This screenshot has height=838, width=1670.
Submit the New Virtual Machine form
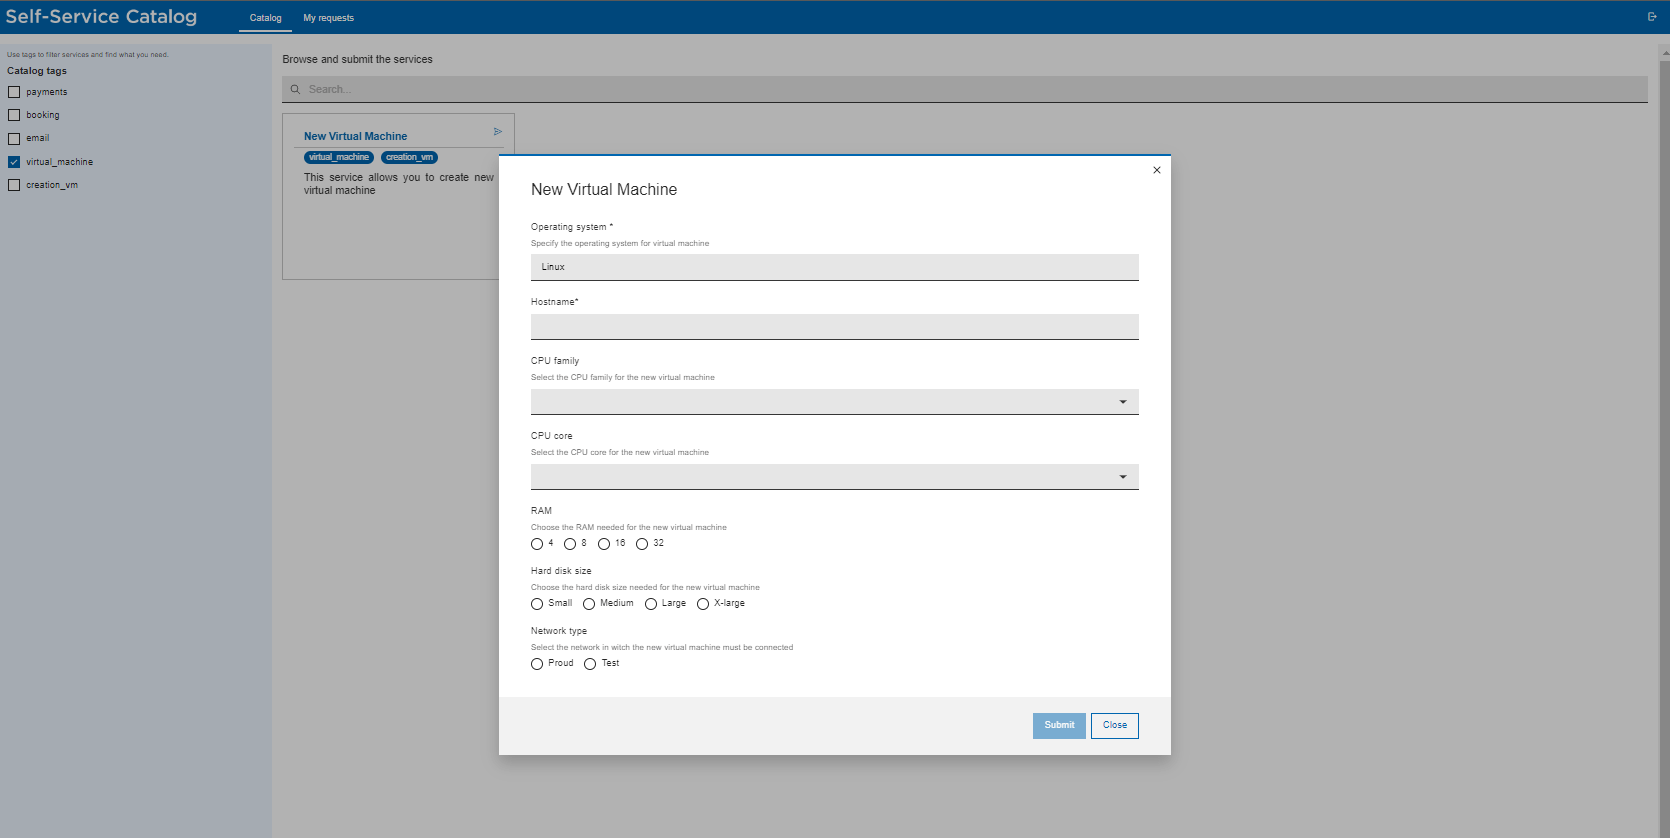1059,726
